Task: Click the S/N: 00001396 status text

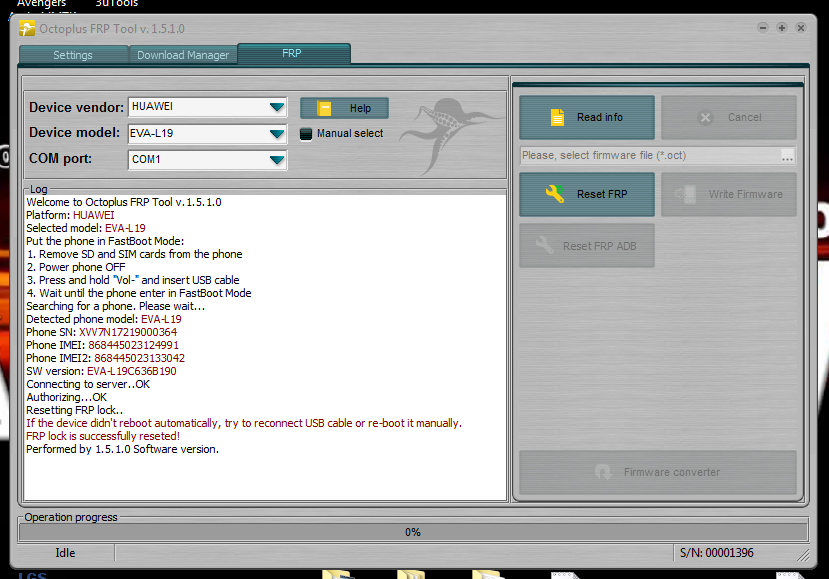Action: (x=716, y=553)
